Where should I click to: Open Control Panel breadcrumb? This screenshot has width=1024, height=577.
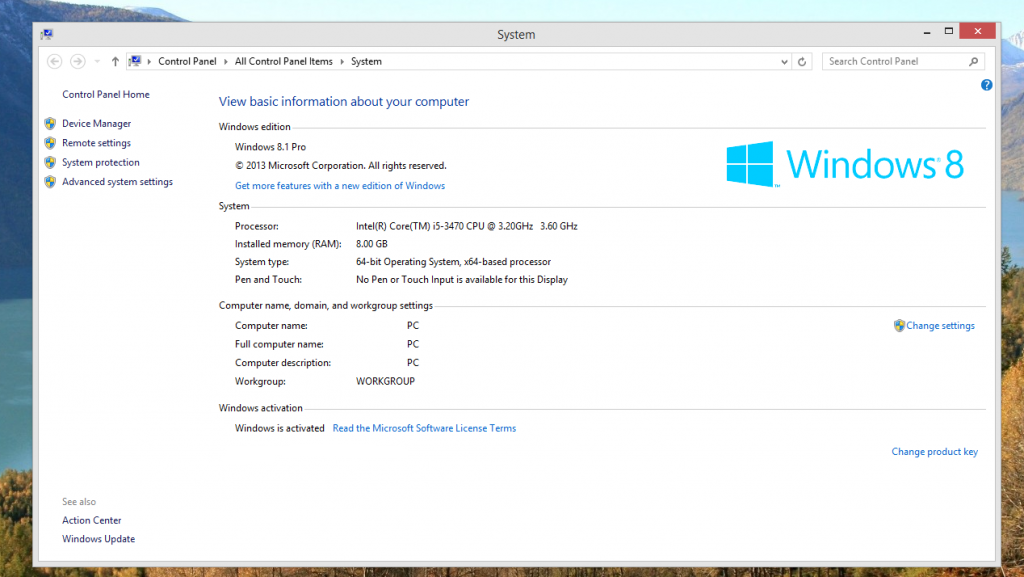(187, 61)
